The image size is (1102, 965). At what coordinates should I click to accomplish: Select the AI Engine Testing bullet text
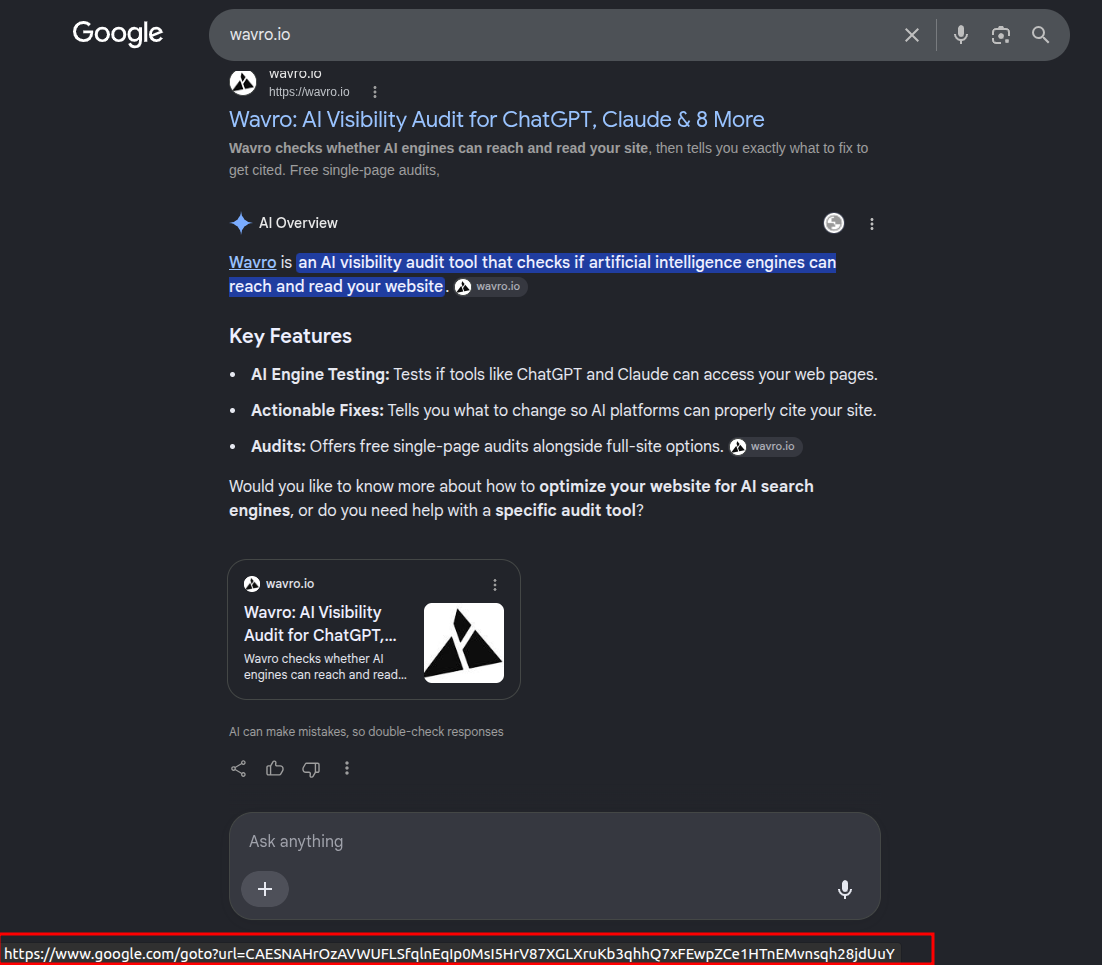pyautogui.click(x=564, y=375)
